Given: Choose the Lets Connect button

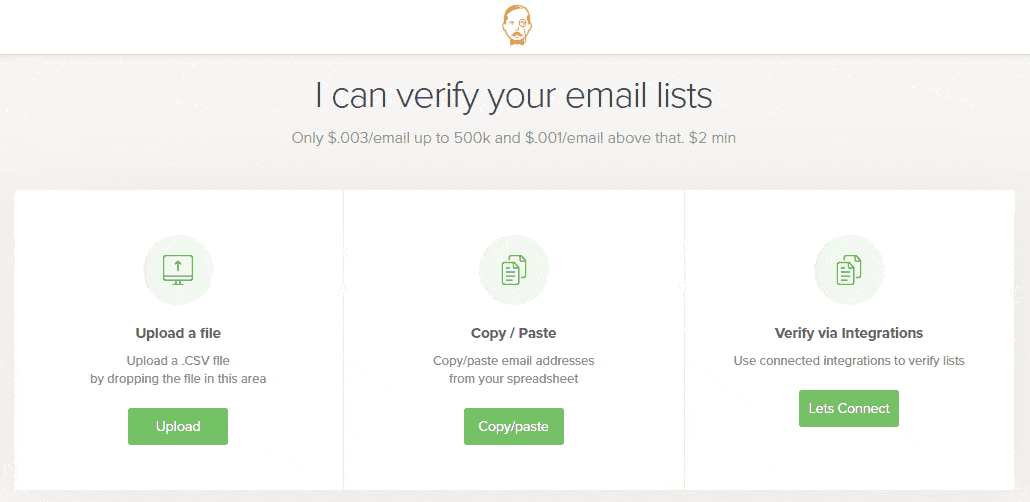Looking at the screenshot, I should coord(849,408).
